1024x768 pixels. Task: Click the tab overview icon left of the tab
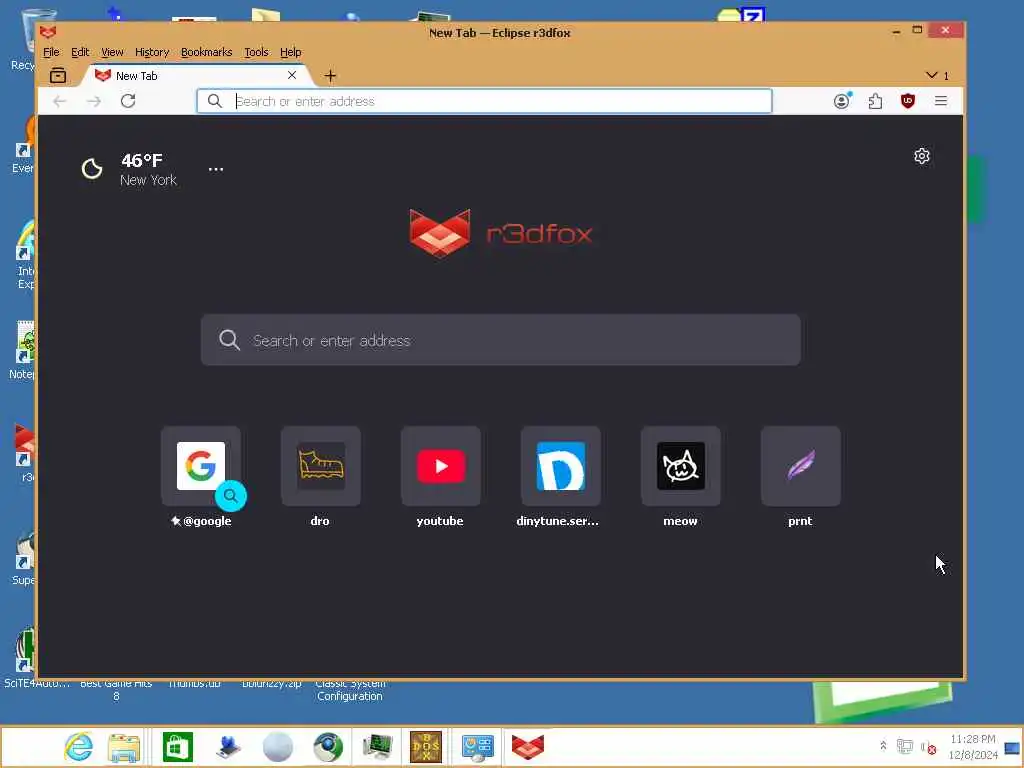click(58, 76)
